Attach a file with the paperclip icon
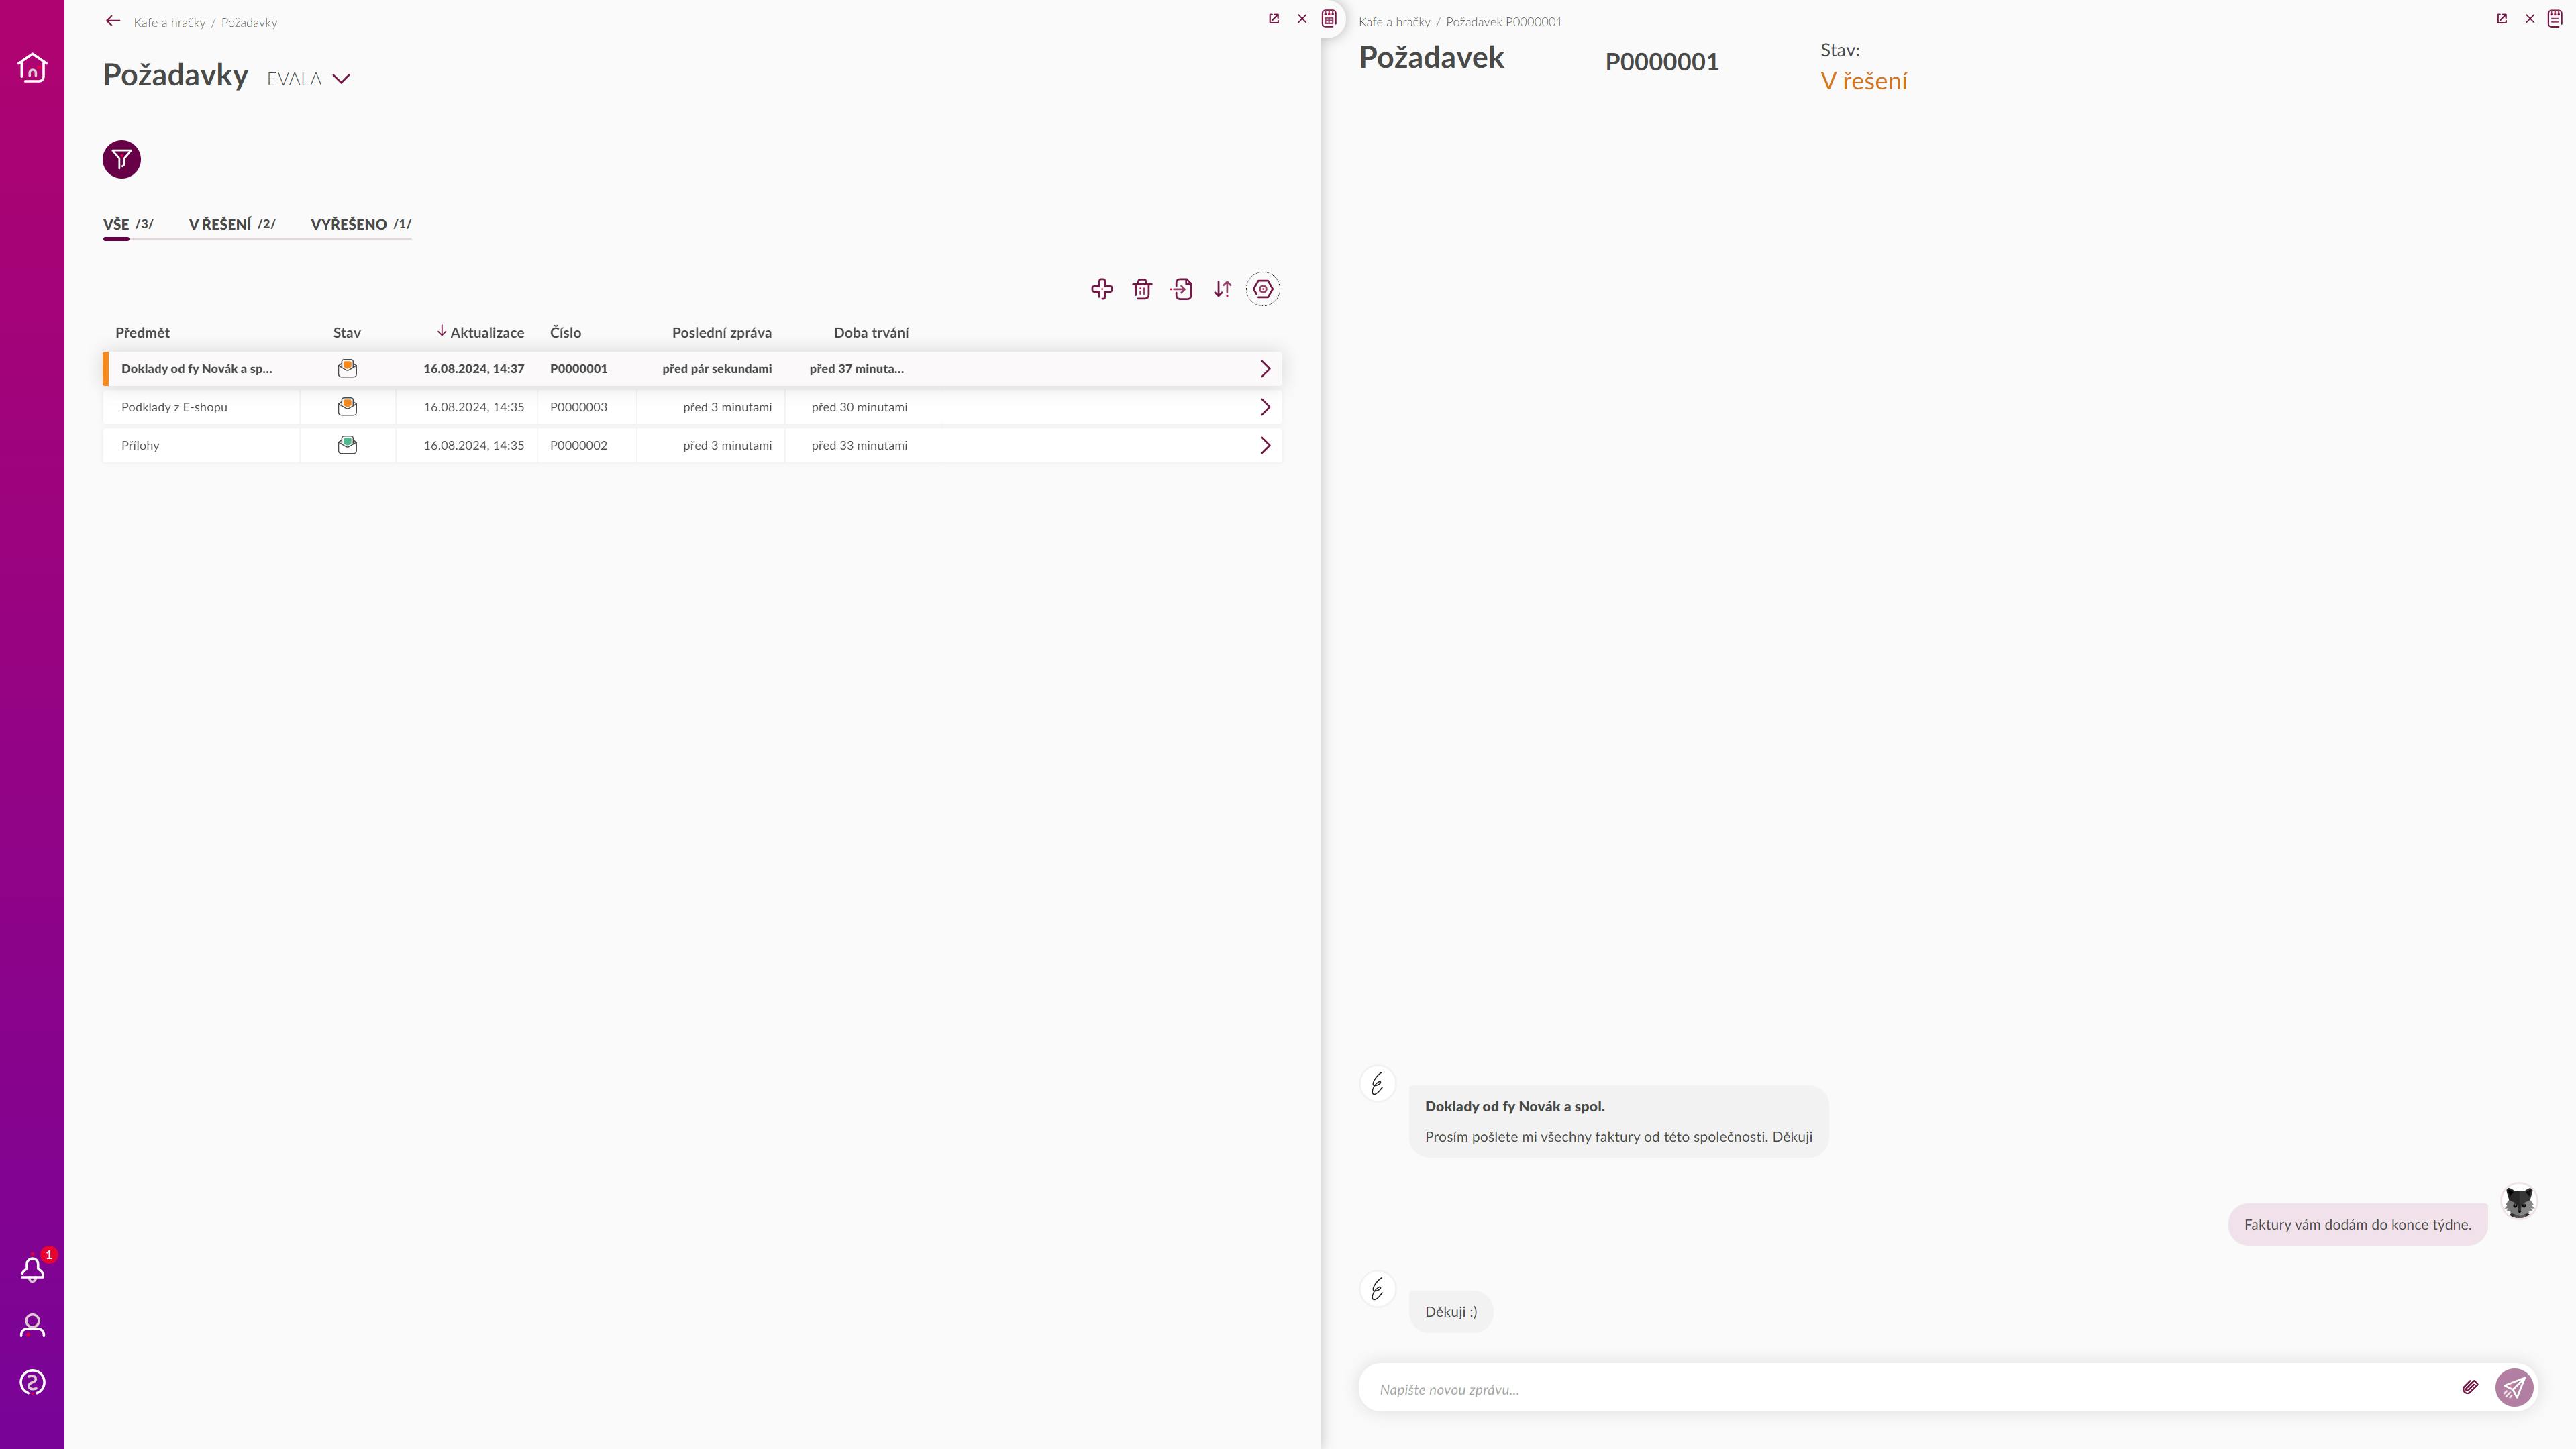This screenshot has width=2576, height=1449. tap(2470, 1387)
